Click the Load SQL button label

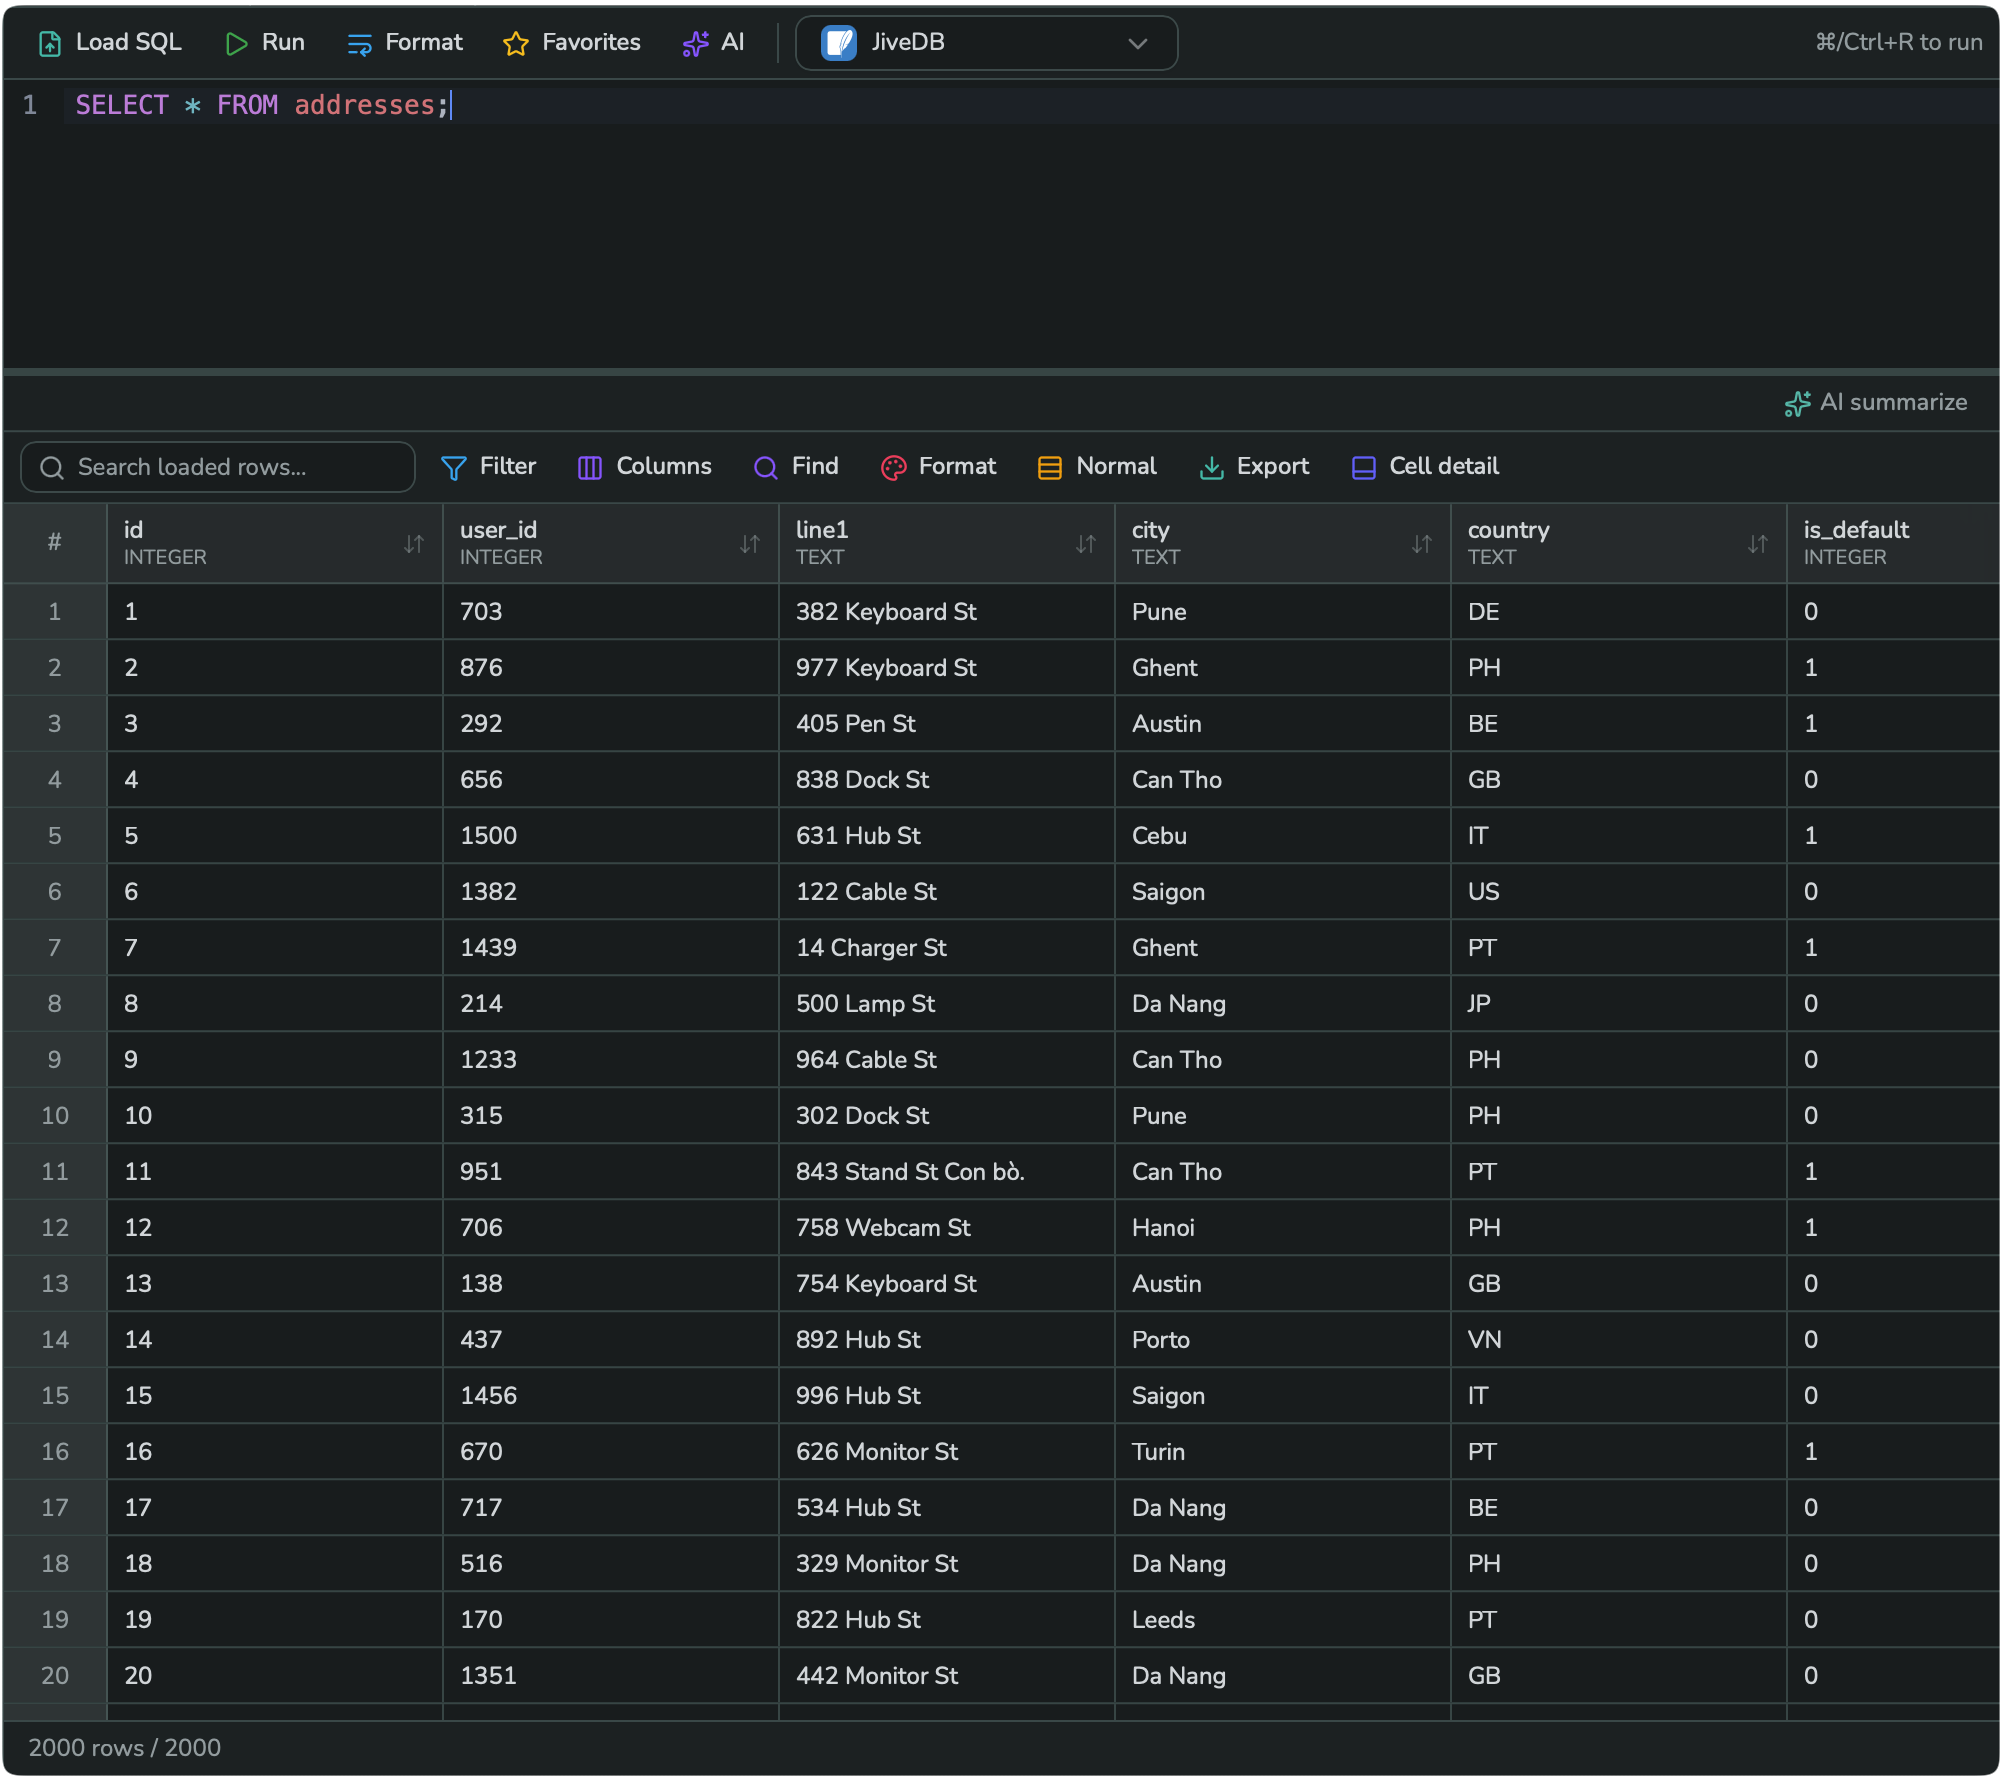point(129,42)
